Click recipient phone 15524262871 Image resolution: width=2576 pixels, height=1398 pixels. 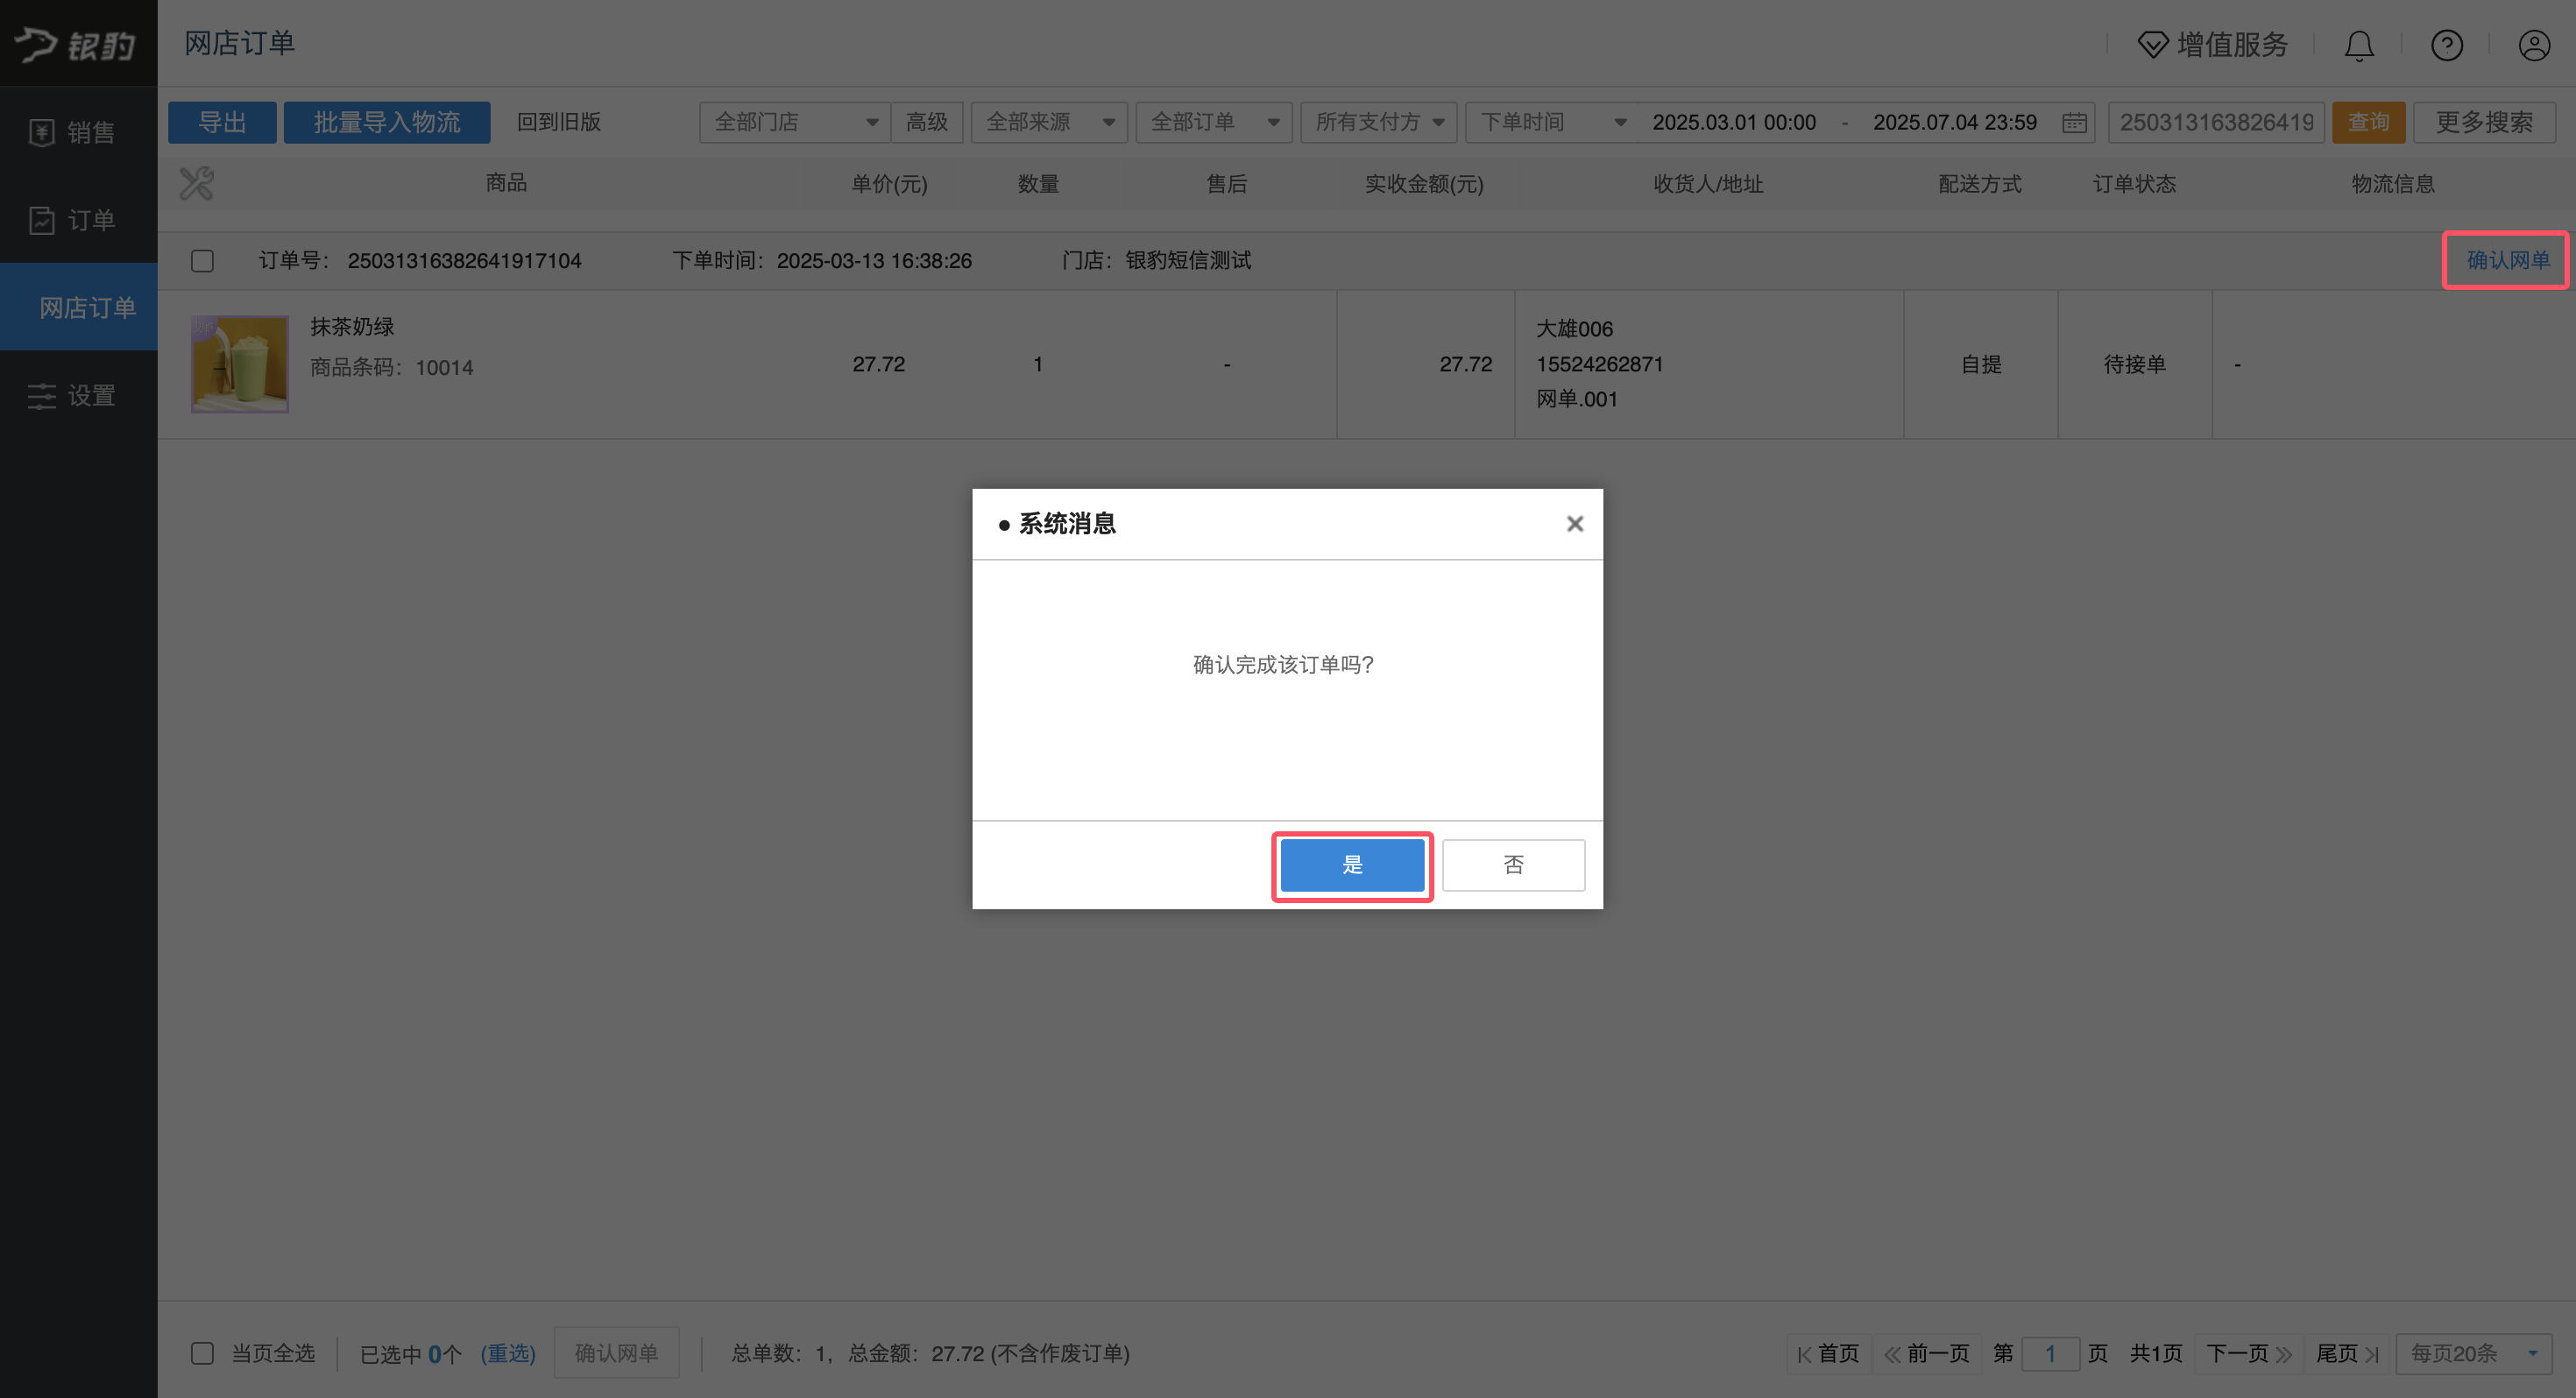click(1600, 364)
